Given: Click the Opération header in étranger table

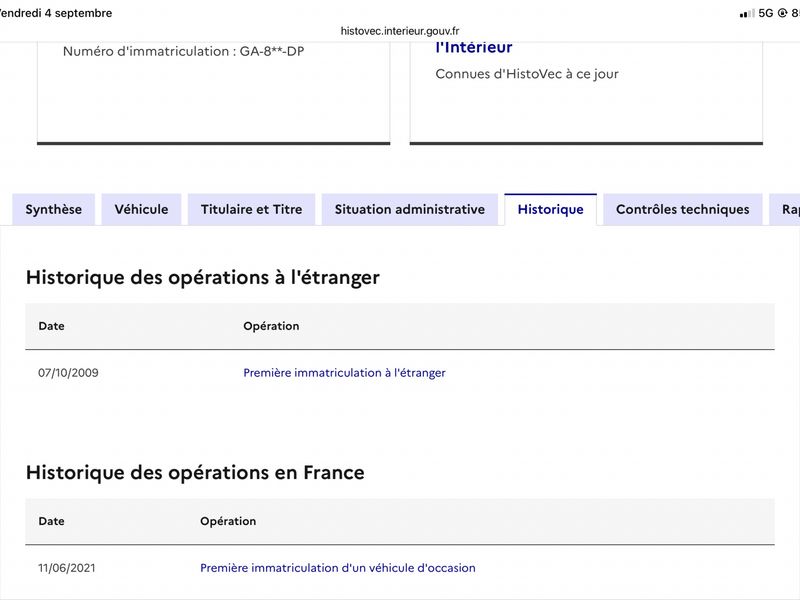Looking at the screenshot, I should tap(271, 326).
